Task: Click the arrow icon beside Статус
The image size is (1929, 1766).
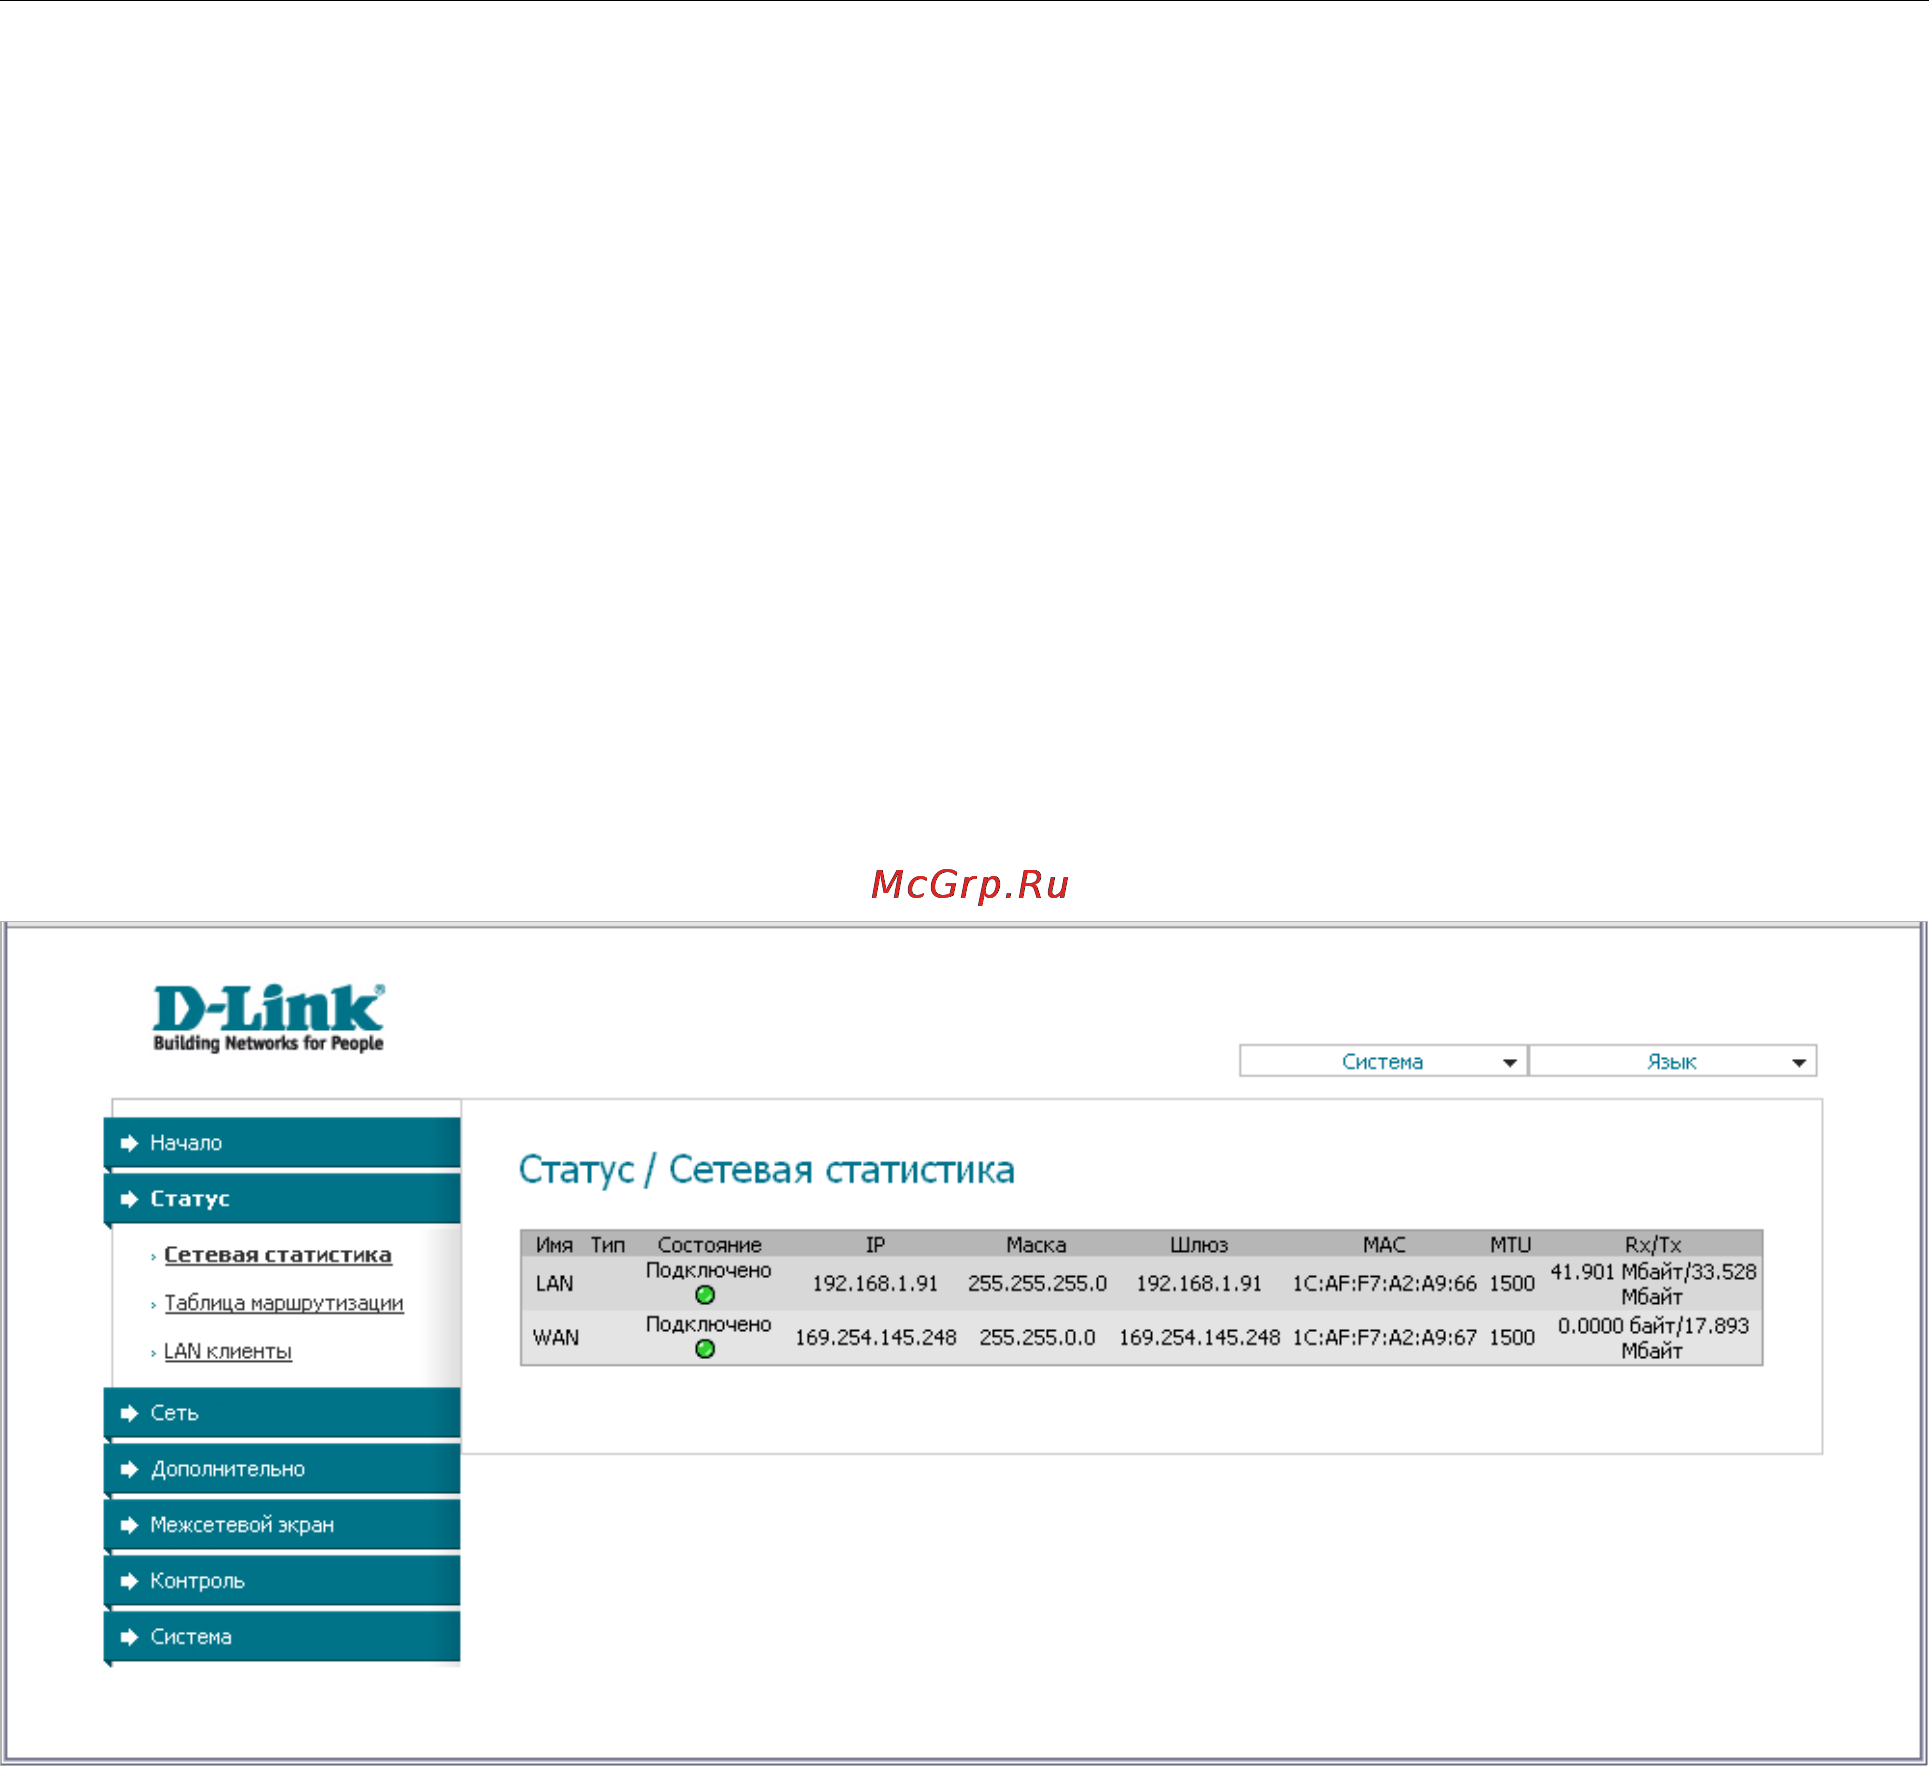Action: click(129, 1199)
